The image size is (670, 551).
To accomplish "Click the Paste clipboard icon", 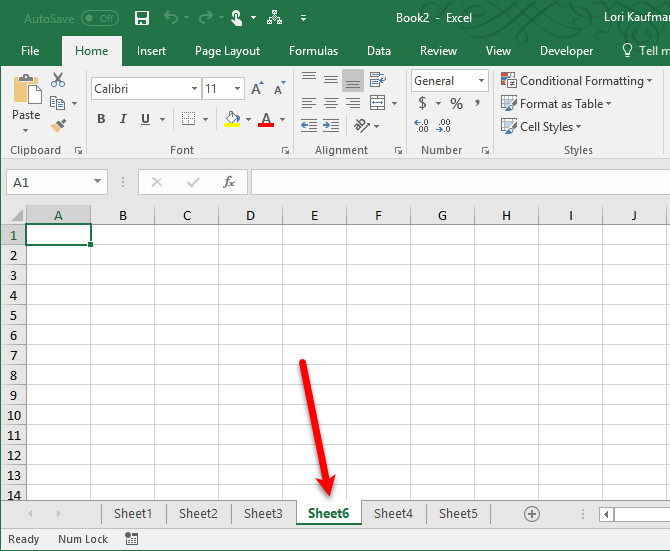I will click(x=27, y=89).
